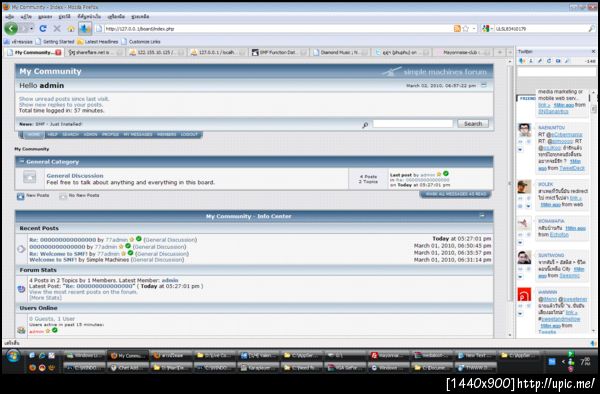Open a new tab with the plus button
This screenshot has height=394, width=600.
pos(499,52)
